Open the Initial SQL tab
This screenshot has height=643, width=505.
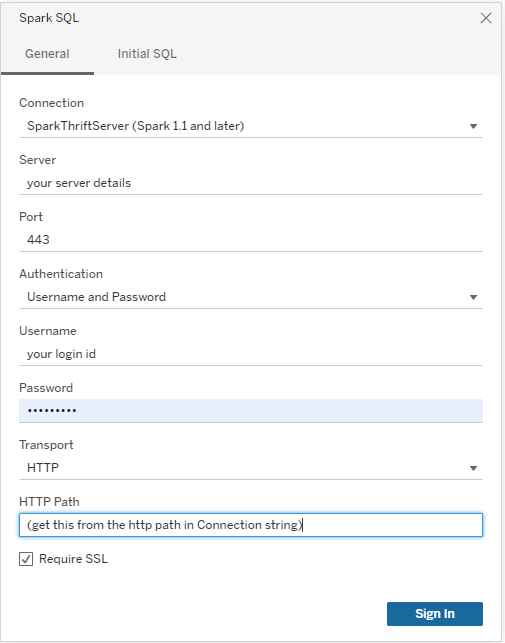pyautogui.click(x=147, y=54)
